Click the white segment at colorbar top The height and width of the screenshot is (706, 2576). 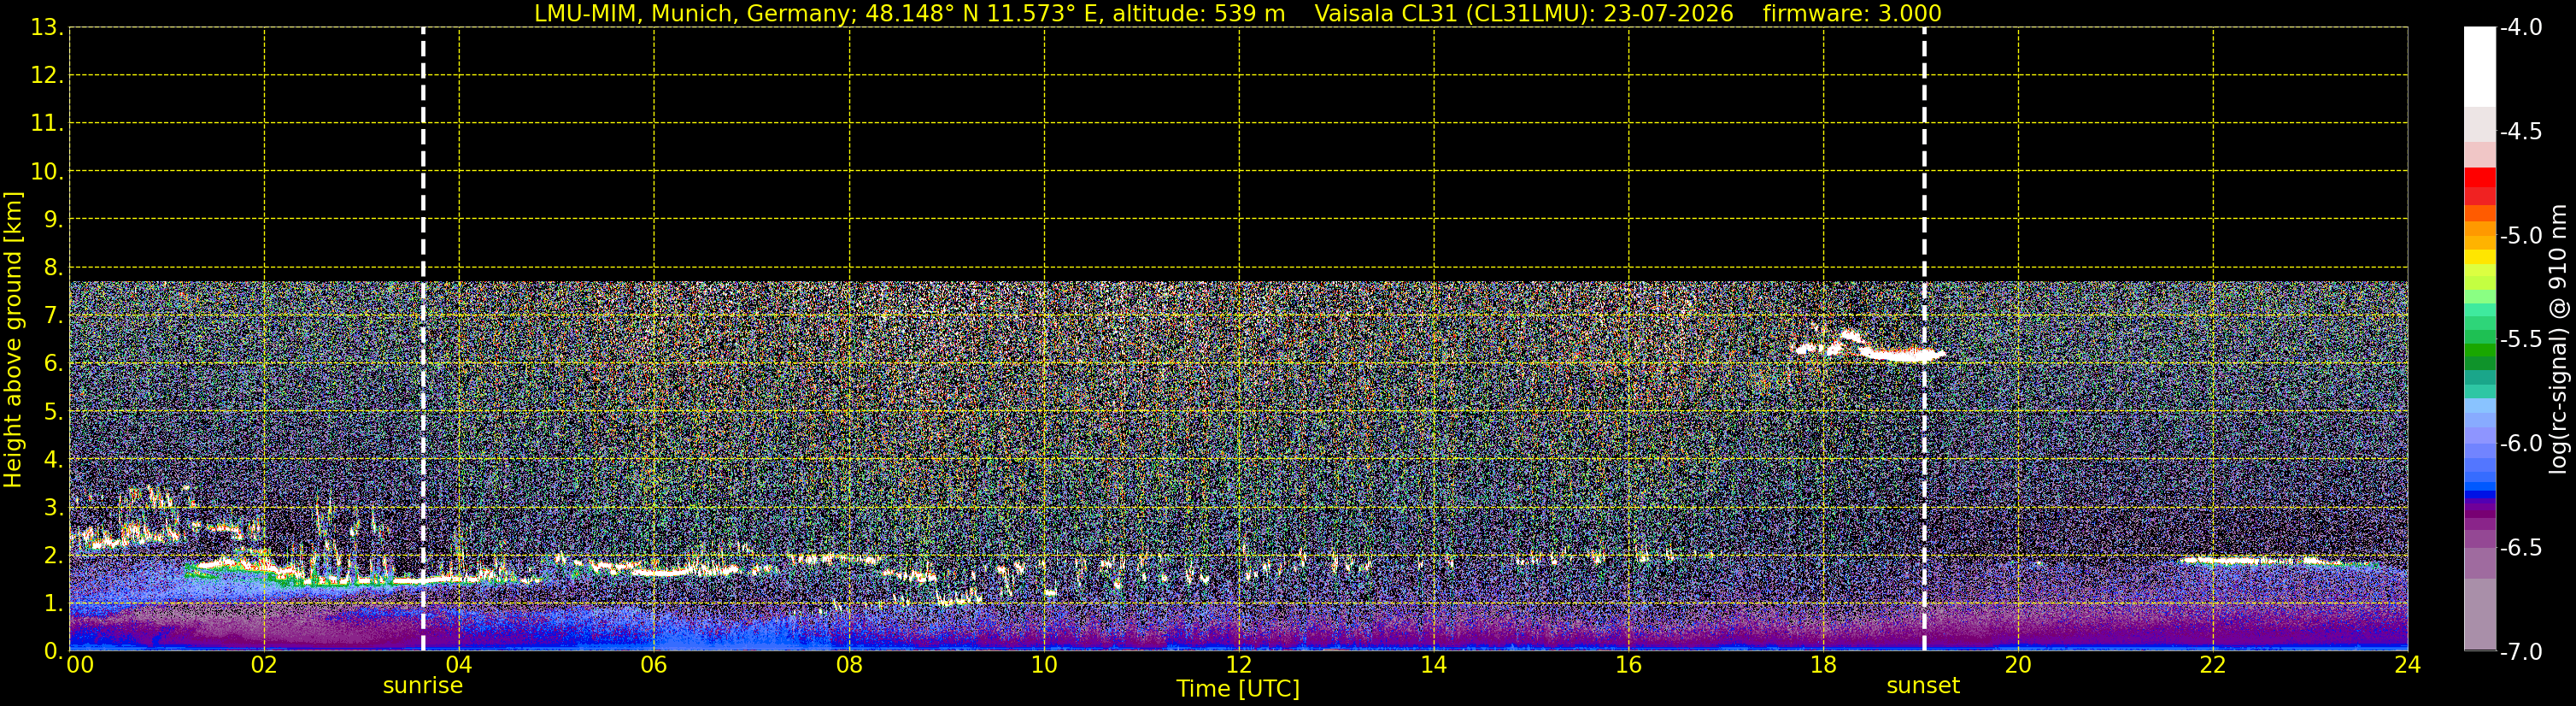(2480, 66)
